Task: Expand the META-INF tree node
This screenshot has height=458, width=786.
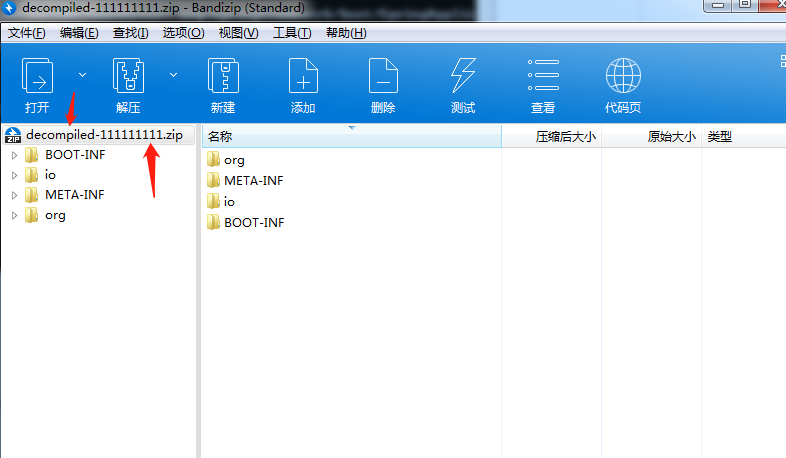Action: (x=15, y=195)
